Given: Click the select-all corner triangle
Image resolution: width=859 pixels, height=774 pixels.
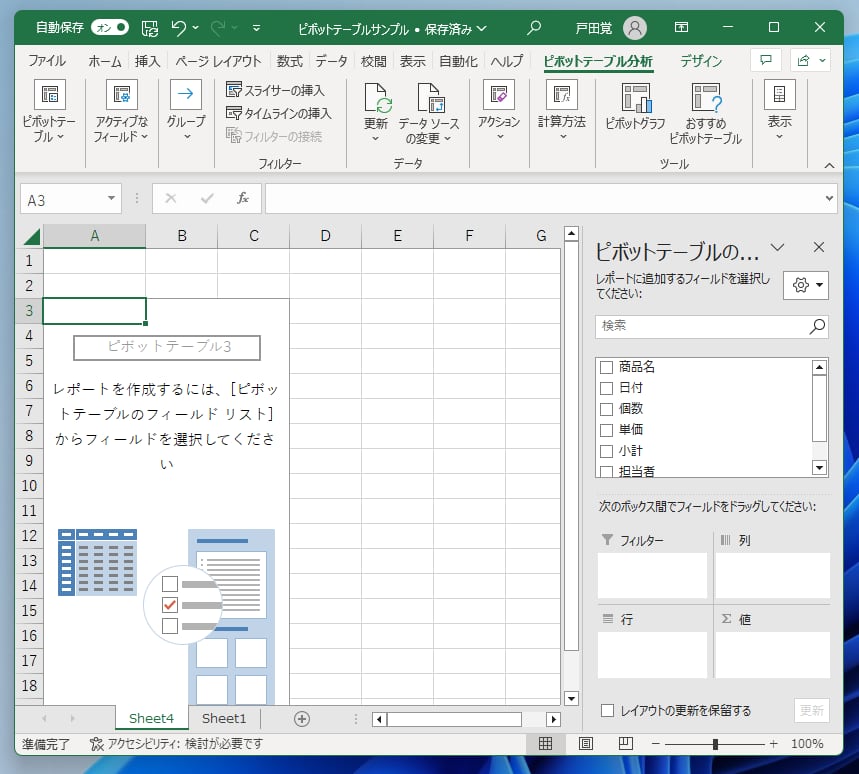Looking at the screenshot, I should coord(32,236).
